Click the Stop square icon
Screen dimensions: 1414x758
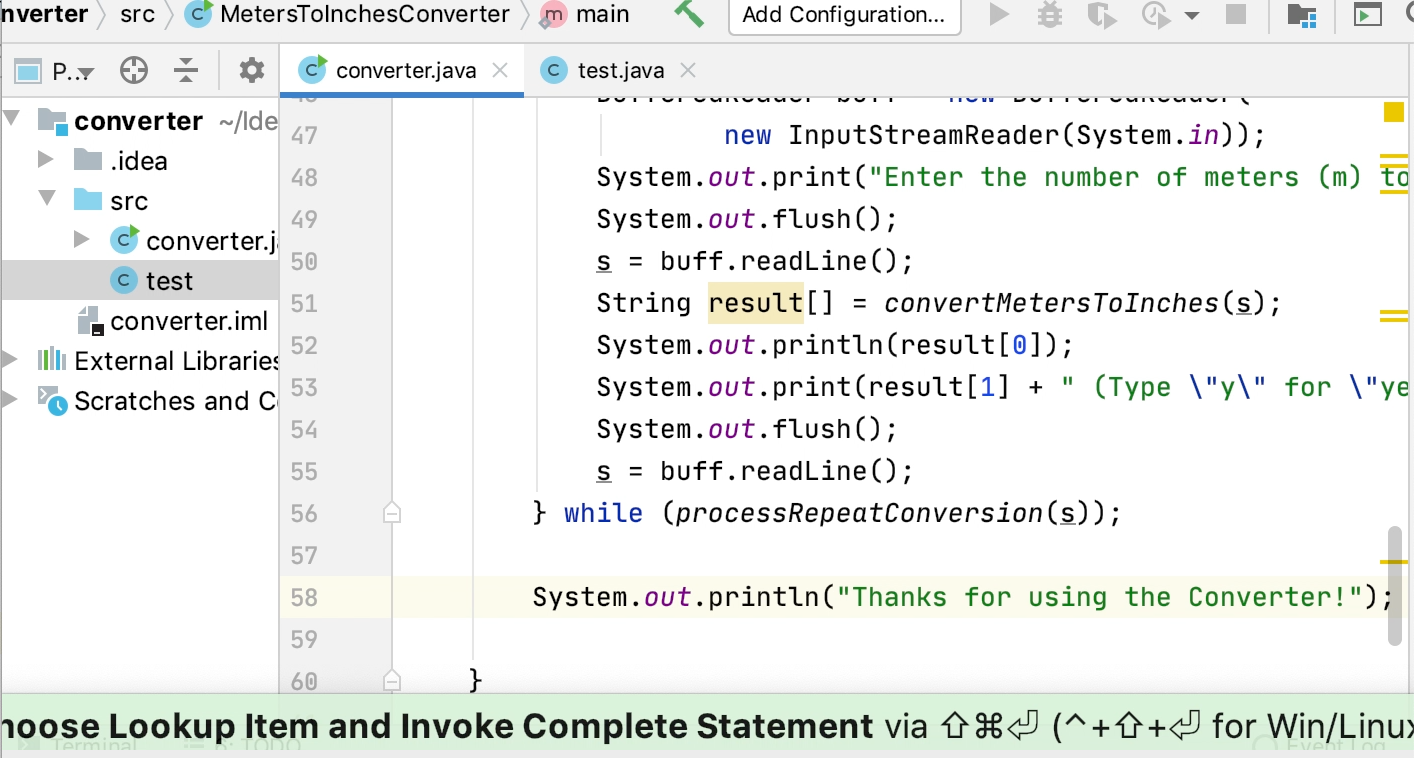[1236, 14]
